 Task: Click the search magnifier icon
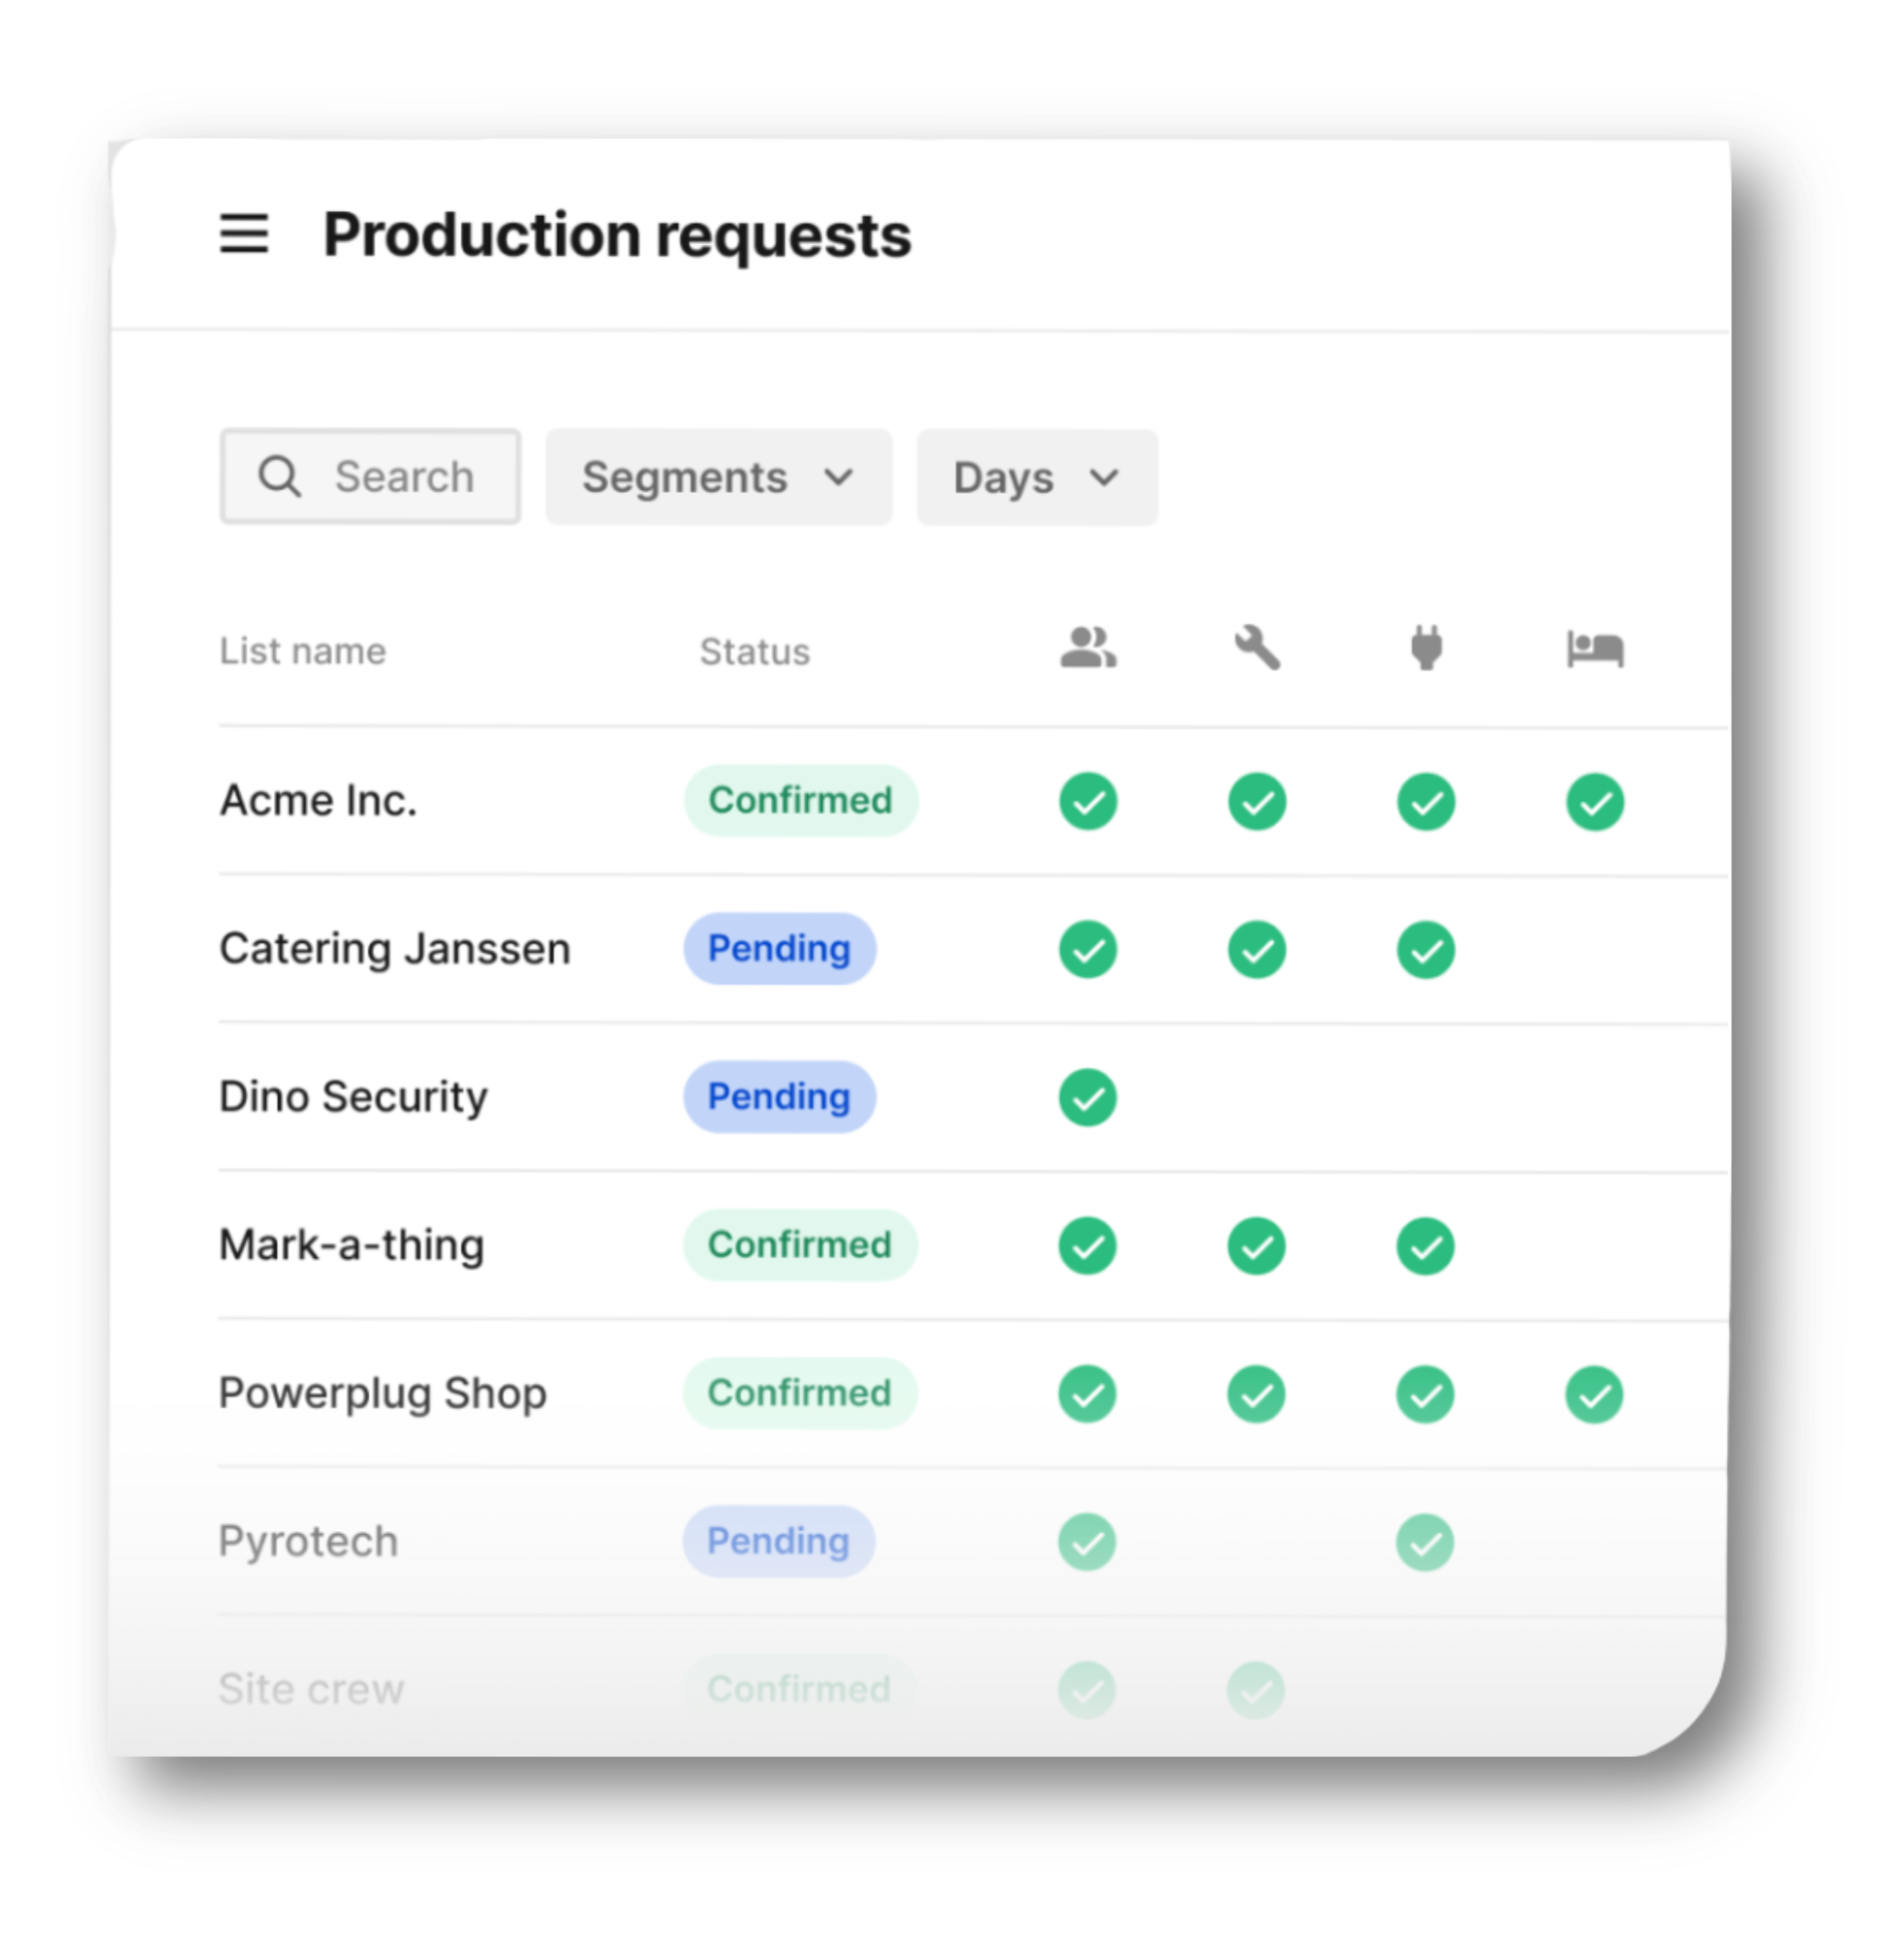tap(279, 477)
